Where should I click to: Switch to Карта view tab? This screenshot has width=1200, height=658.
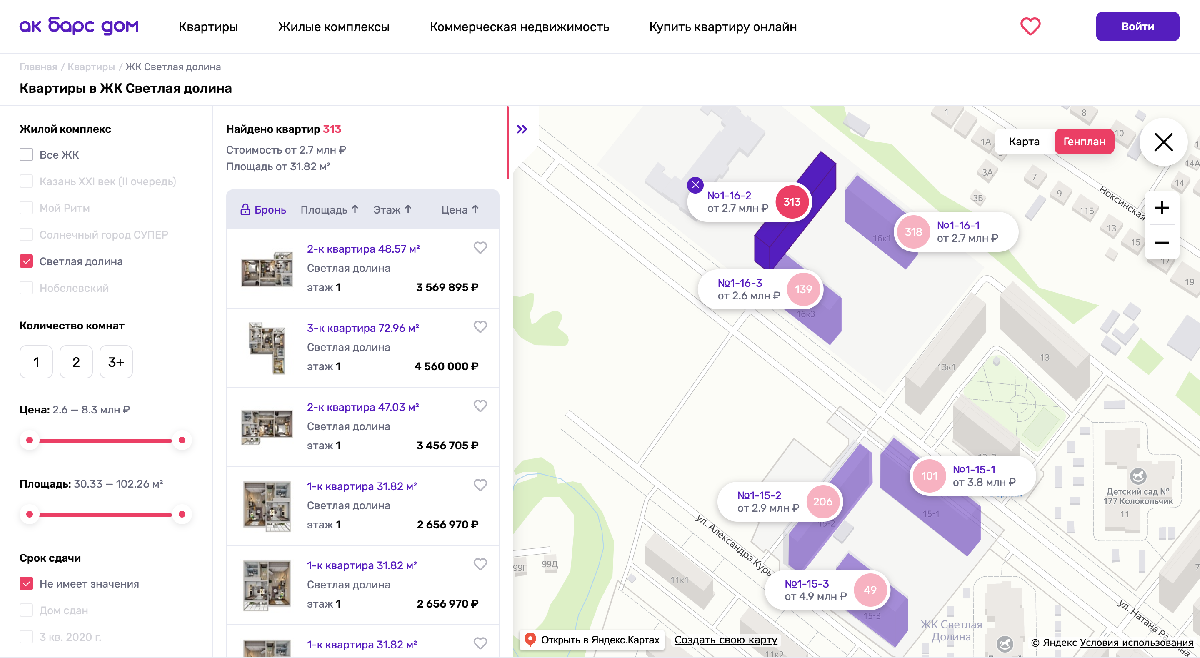(x=1024, y=141)
